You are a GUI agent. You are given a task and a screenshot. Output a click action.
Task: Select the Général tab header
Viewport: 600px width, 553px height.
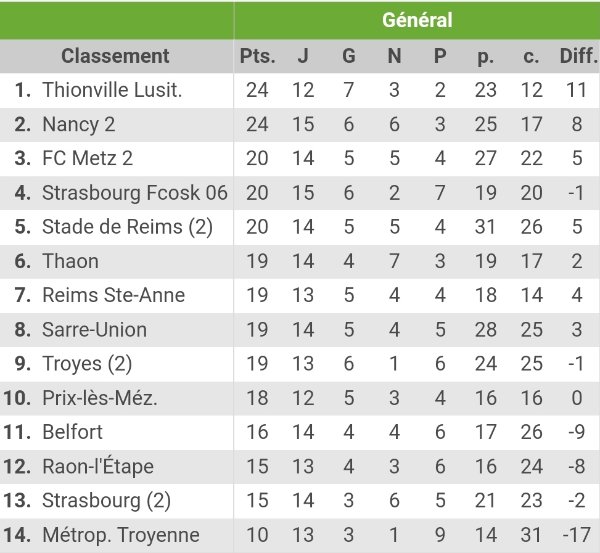point(417,20)
